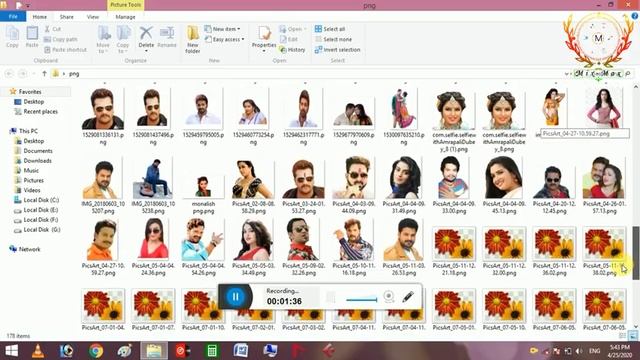Image resolution: width=640 pixels, height=360 pixels.
Task: Click the Copy icon in Clipboard group
Action: [12, 37]
